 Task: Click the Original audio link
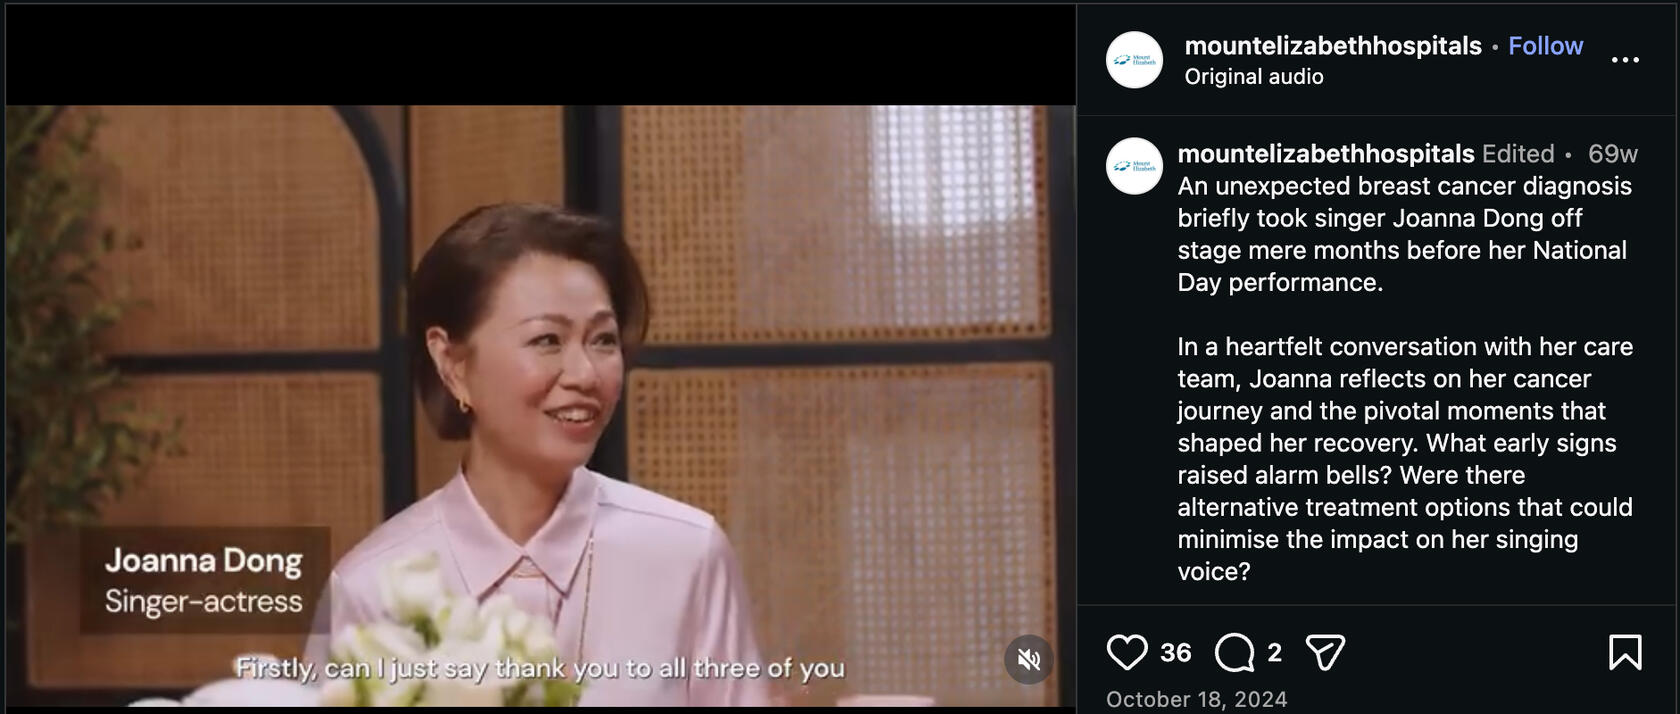[x=1254, y=77]
